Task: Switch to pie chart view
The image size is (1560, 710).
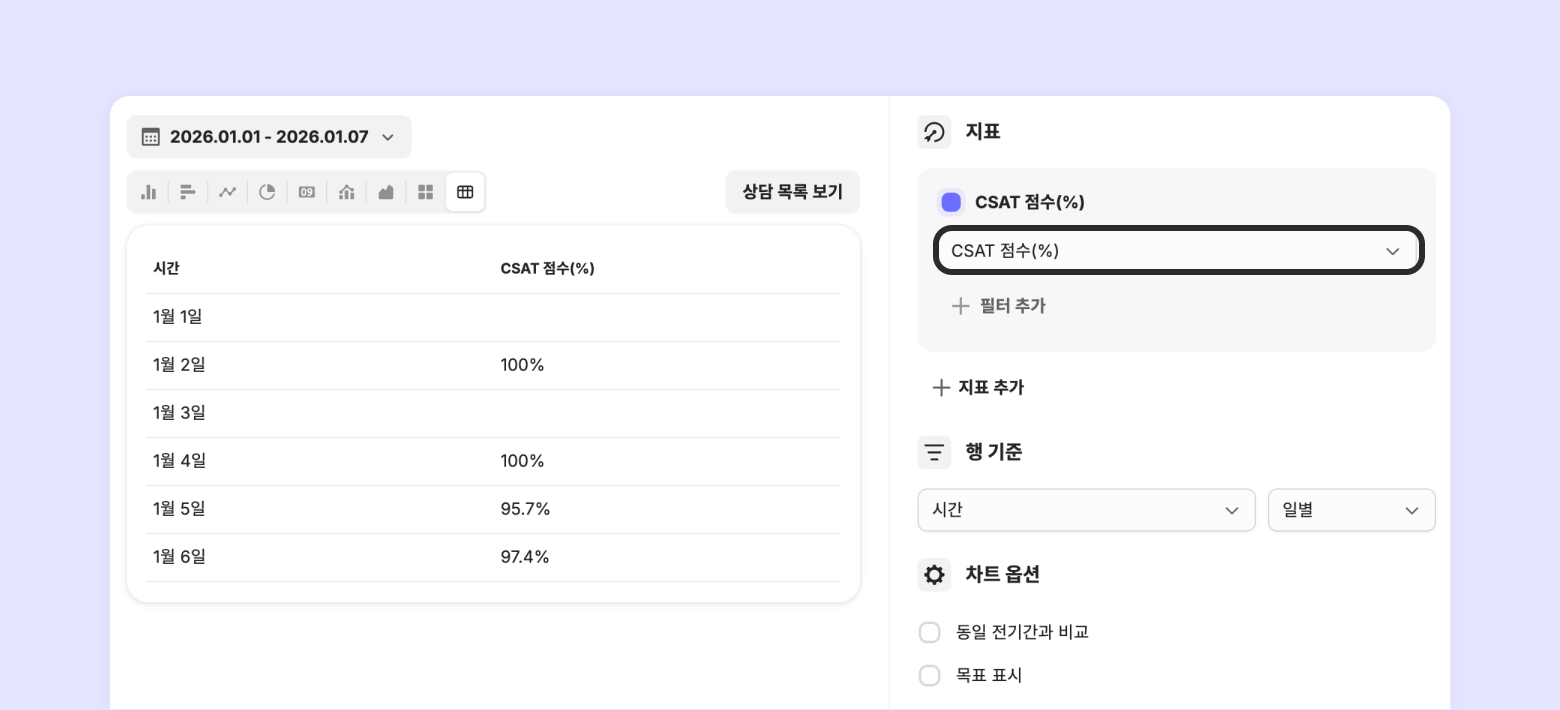Action: pyautogui.click(x=267, y=192)
